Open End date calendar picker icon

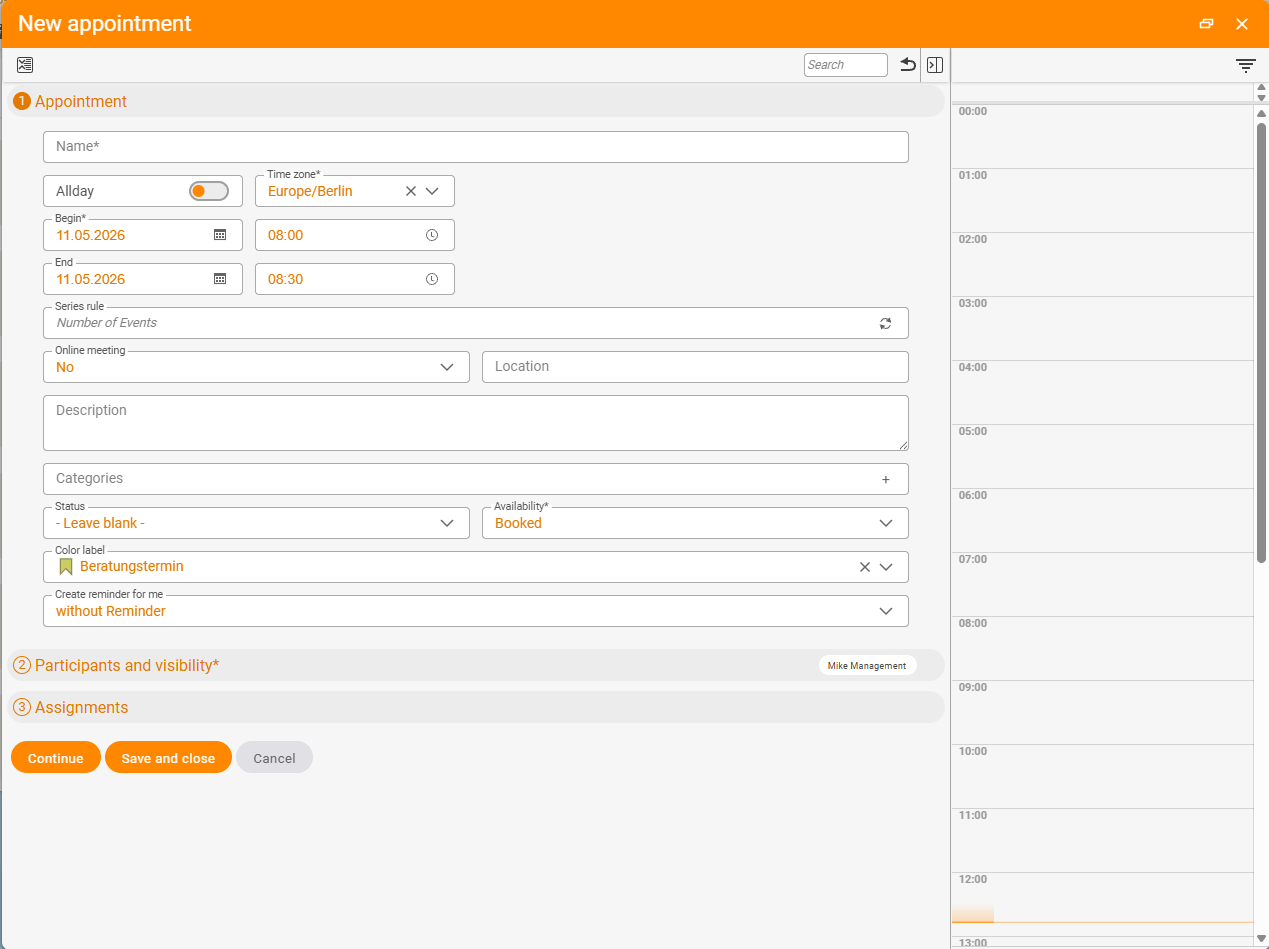click(221, 279)
